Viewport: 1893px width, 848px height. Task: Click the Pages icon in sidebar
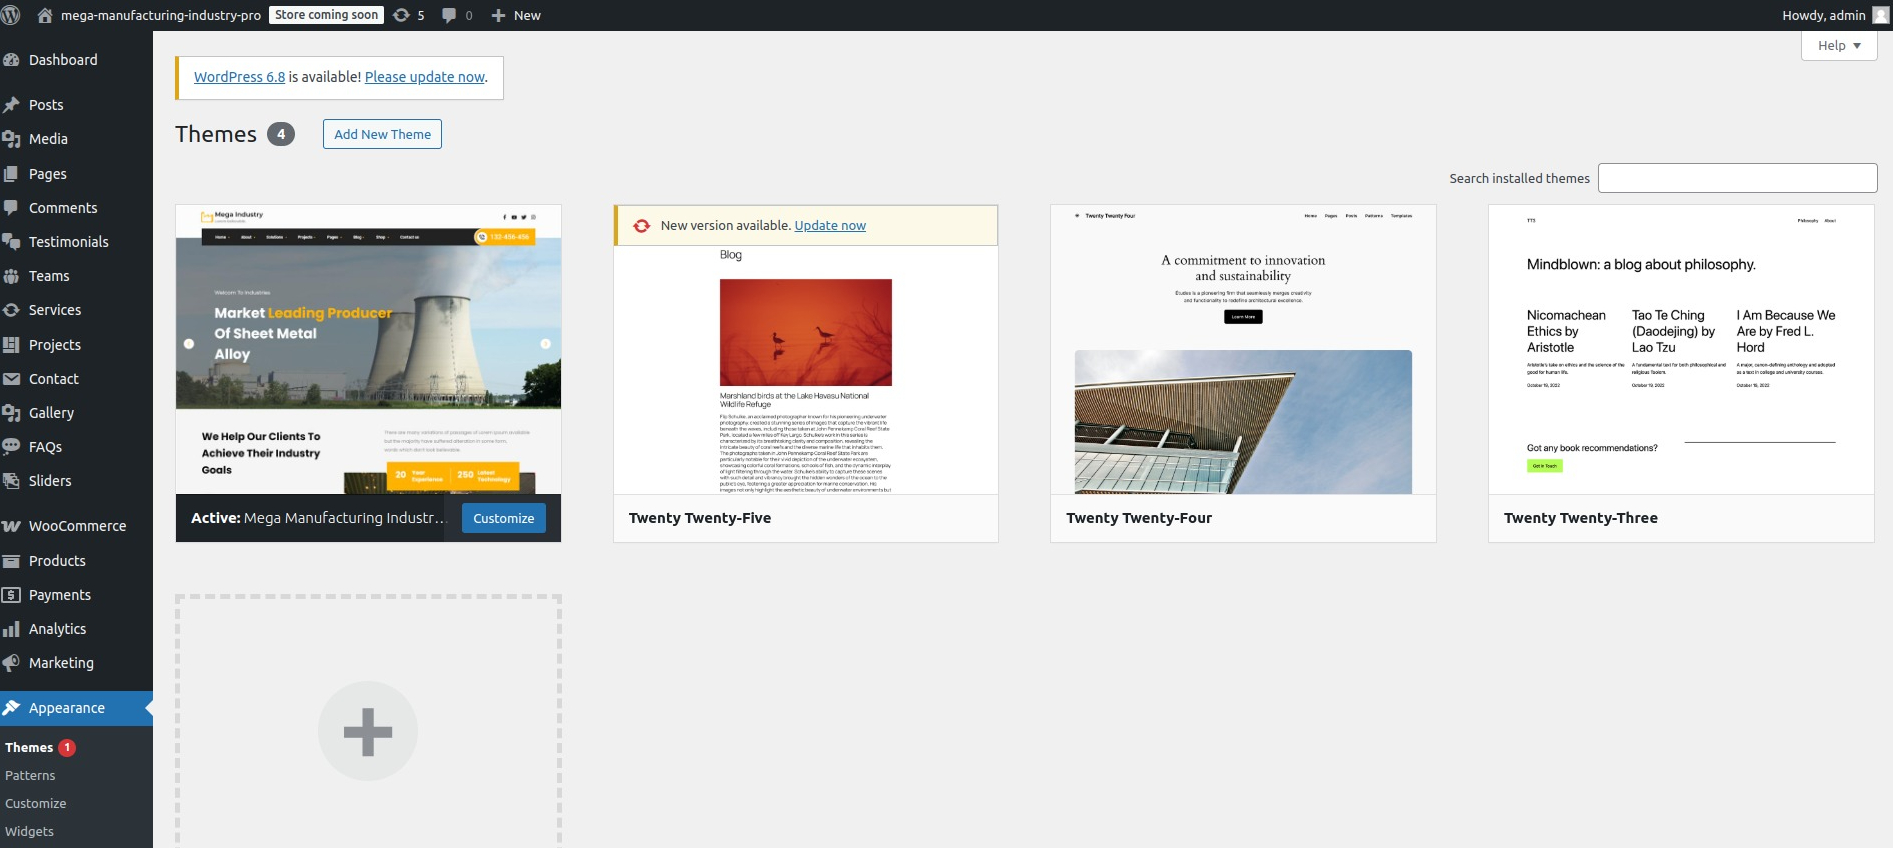[x=12, y=174]
